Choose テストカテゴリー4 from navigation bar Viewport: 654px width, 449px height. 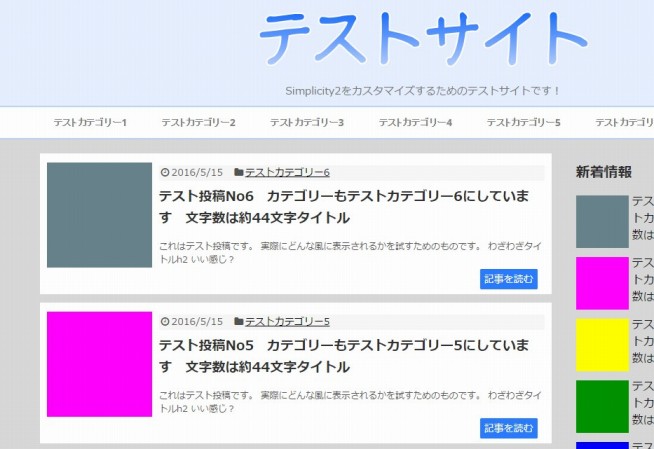415,123
